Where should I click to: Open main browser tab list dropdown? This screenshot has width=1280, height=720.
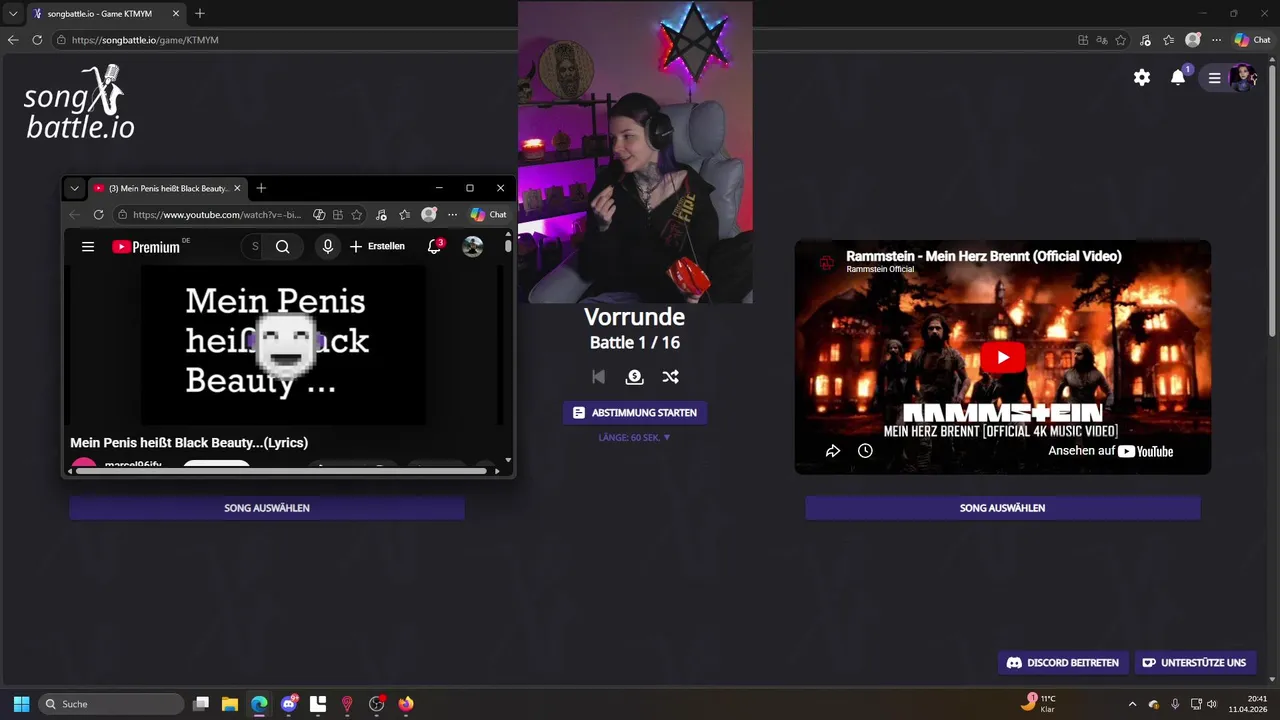13,14
